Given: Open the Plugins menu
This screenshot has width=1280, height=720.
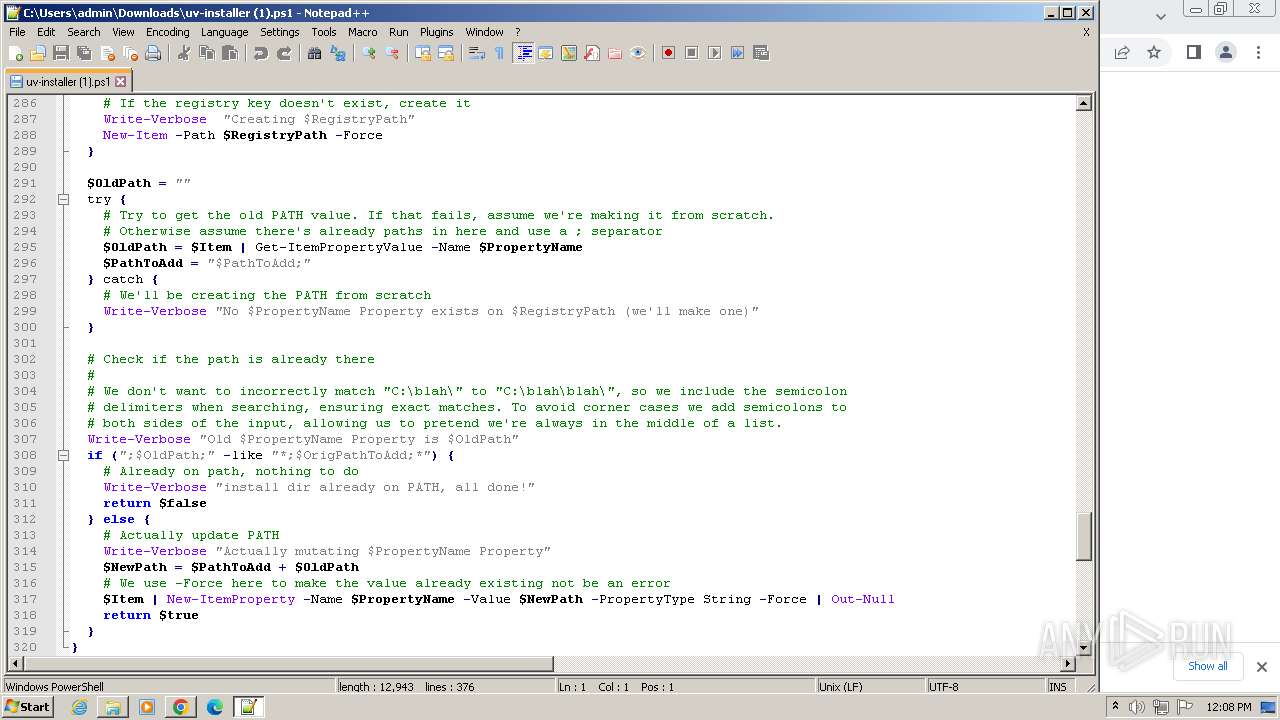Looking at the screenshot, I should [436, 32].
